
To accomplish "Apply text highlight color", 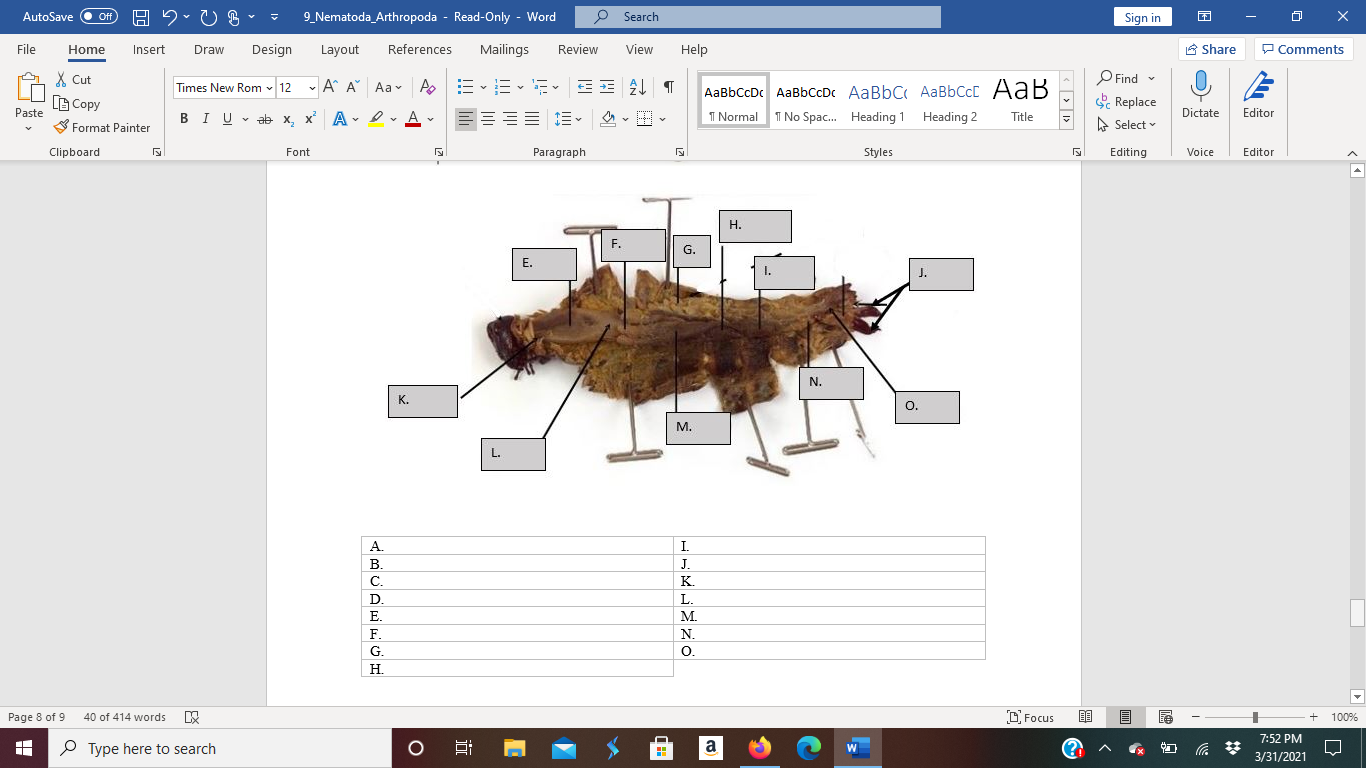I will (x=375, y=118).
